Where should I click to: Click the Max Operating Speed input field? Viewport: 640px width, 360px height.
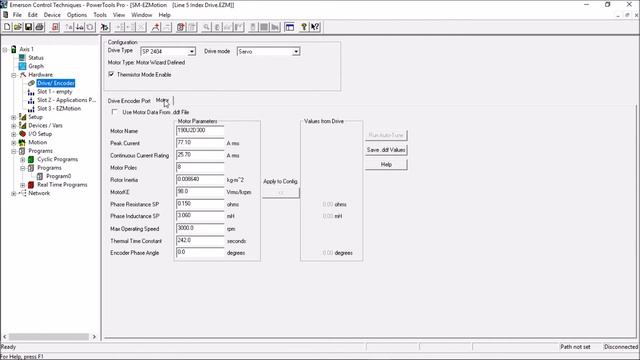coord(200,229)
